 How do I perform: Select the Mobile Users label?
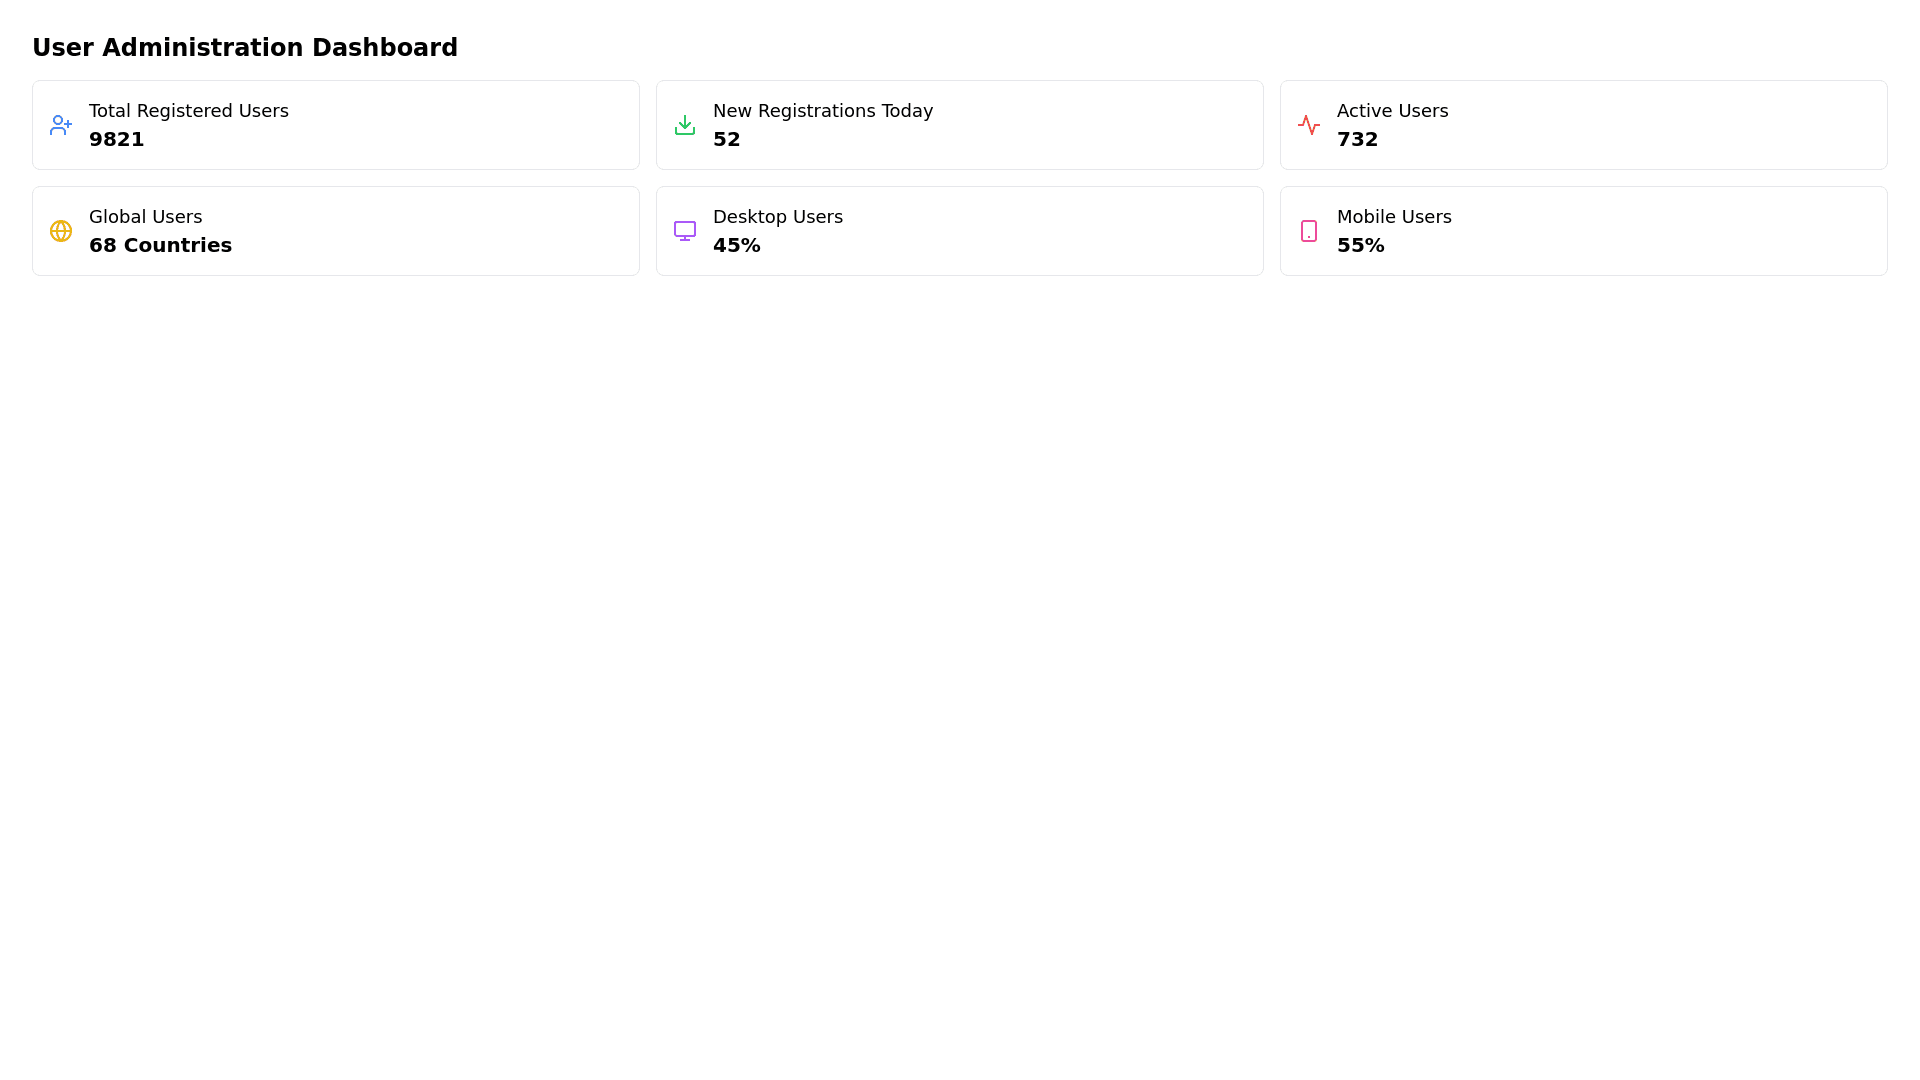pos(1393,217)
